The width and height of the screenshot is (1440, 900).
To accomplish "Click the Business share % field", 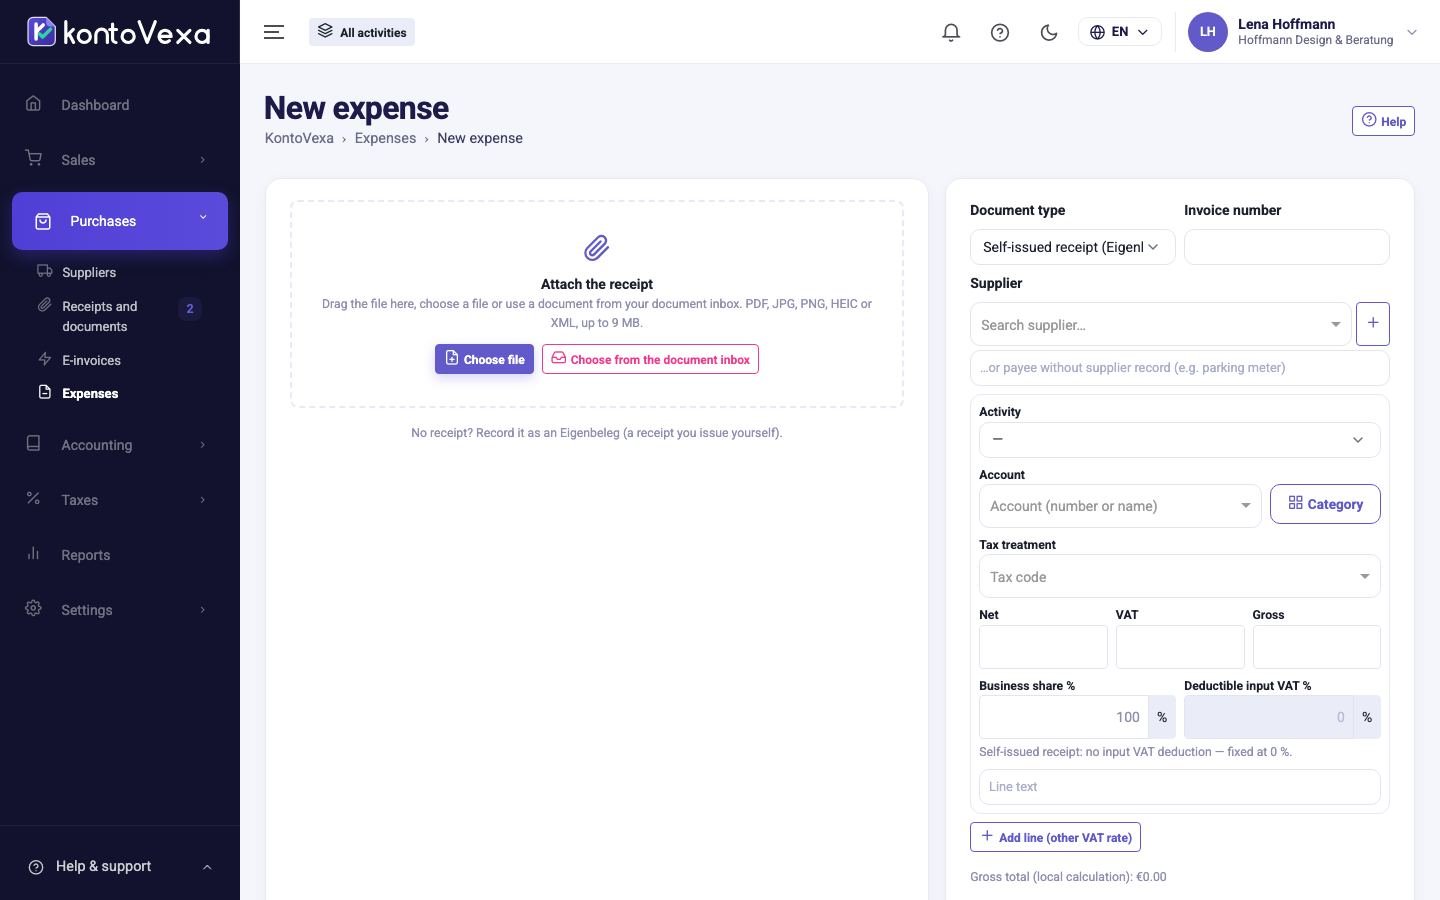I will (1064, 717).
